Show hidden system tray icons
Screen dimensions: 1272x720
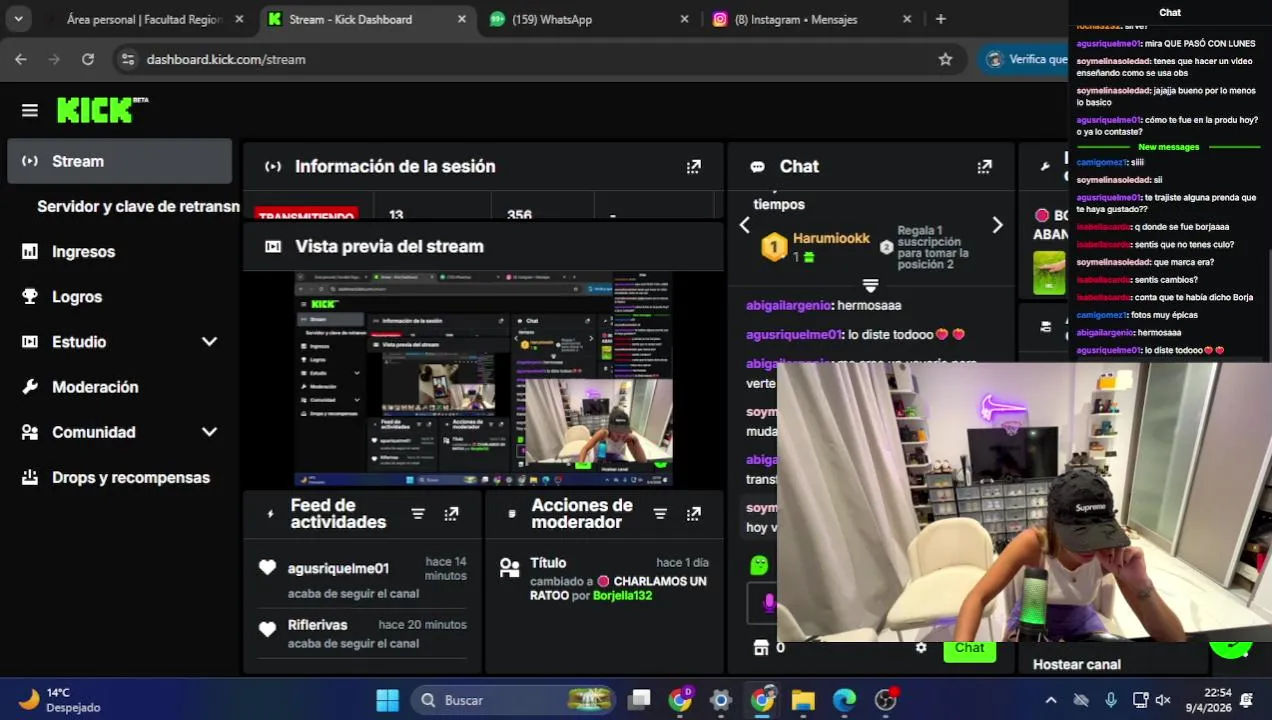click(1050, 700)
